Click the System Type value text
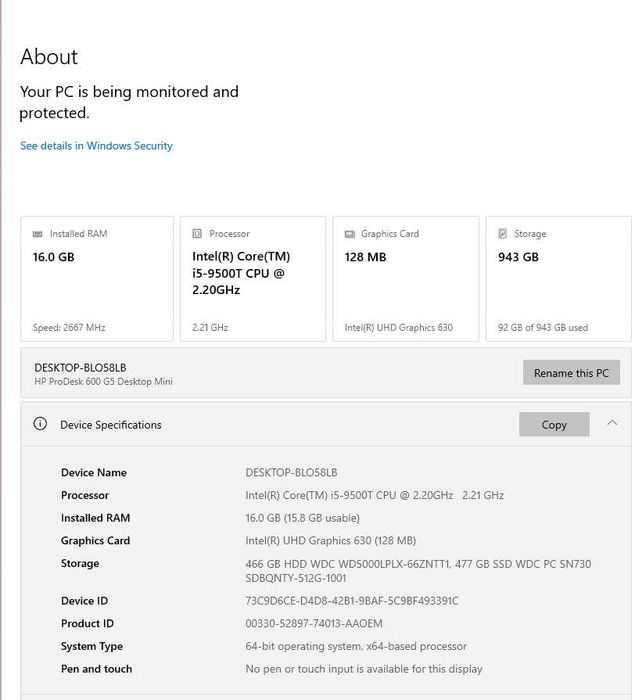Screen dimensions: 635x700 [x=356, y=647]
